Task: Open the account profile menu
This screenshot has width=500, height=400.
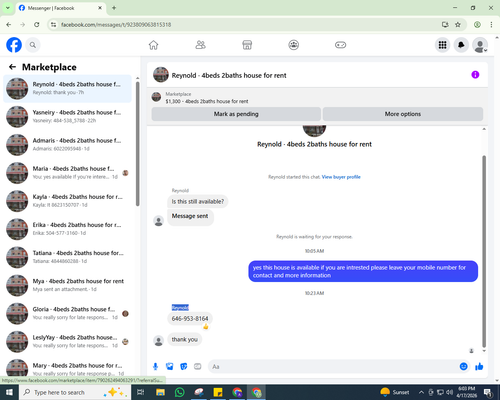Action: pyautogui.click(x=480, y=45)
